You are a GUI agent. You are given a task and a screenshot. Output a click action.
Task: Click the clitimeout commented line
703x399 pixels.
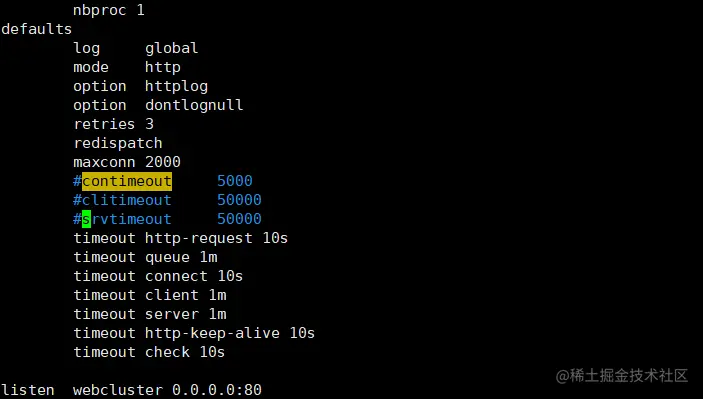[x=167, y=200]
